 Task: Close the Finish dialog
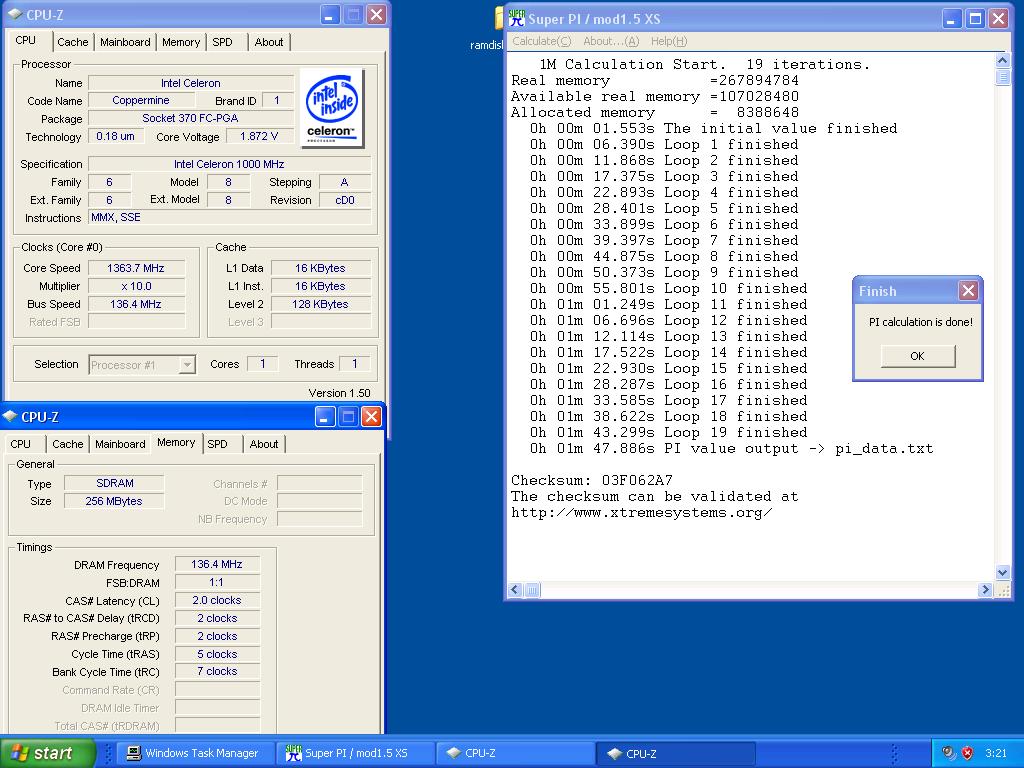click(968, 291)
